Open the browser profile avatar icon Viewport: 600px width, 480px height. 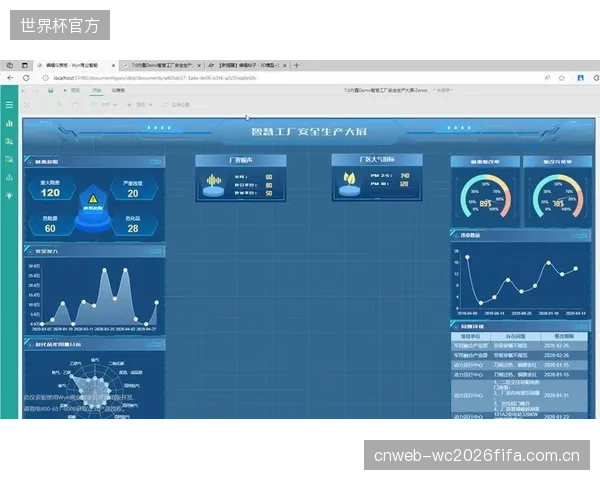click(580, 78)
